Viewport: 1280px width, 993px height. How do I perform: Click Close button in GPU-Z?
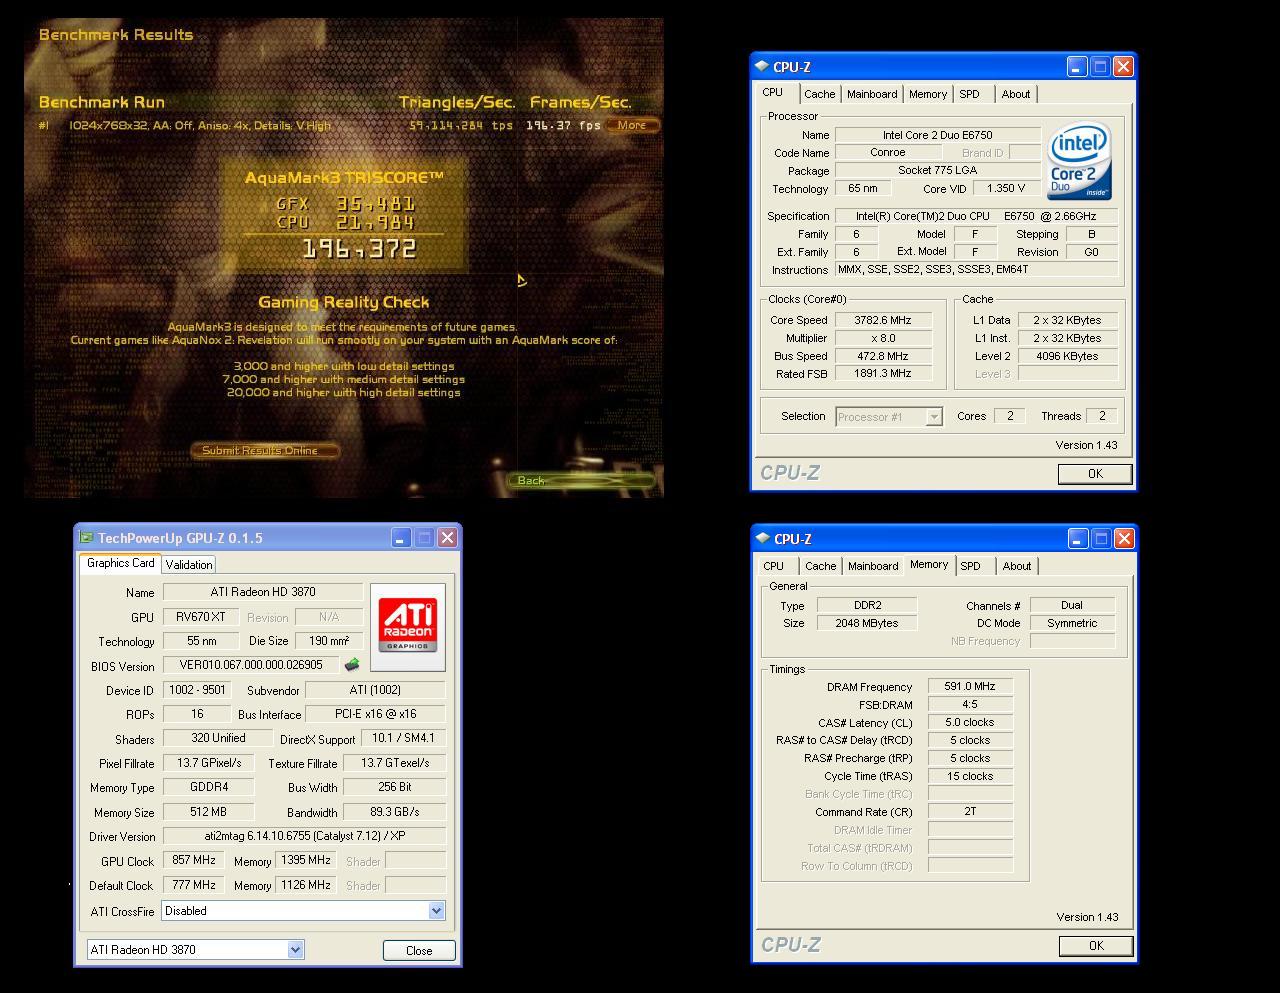point(419,951)
